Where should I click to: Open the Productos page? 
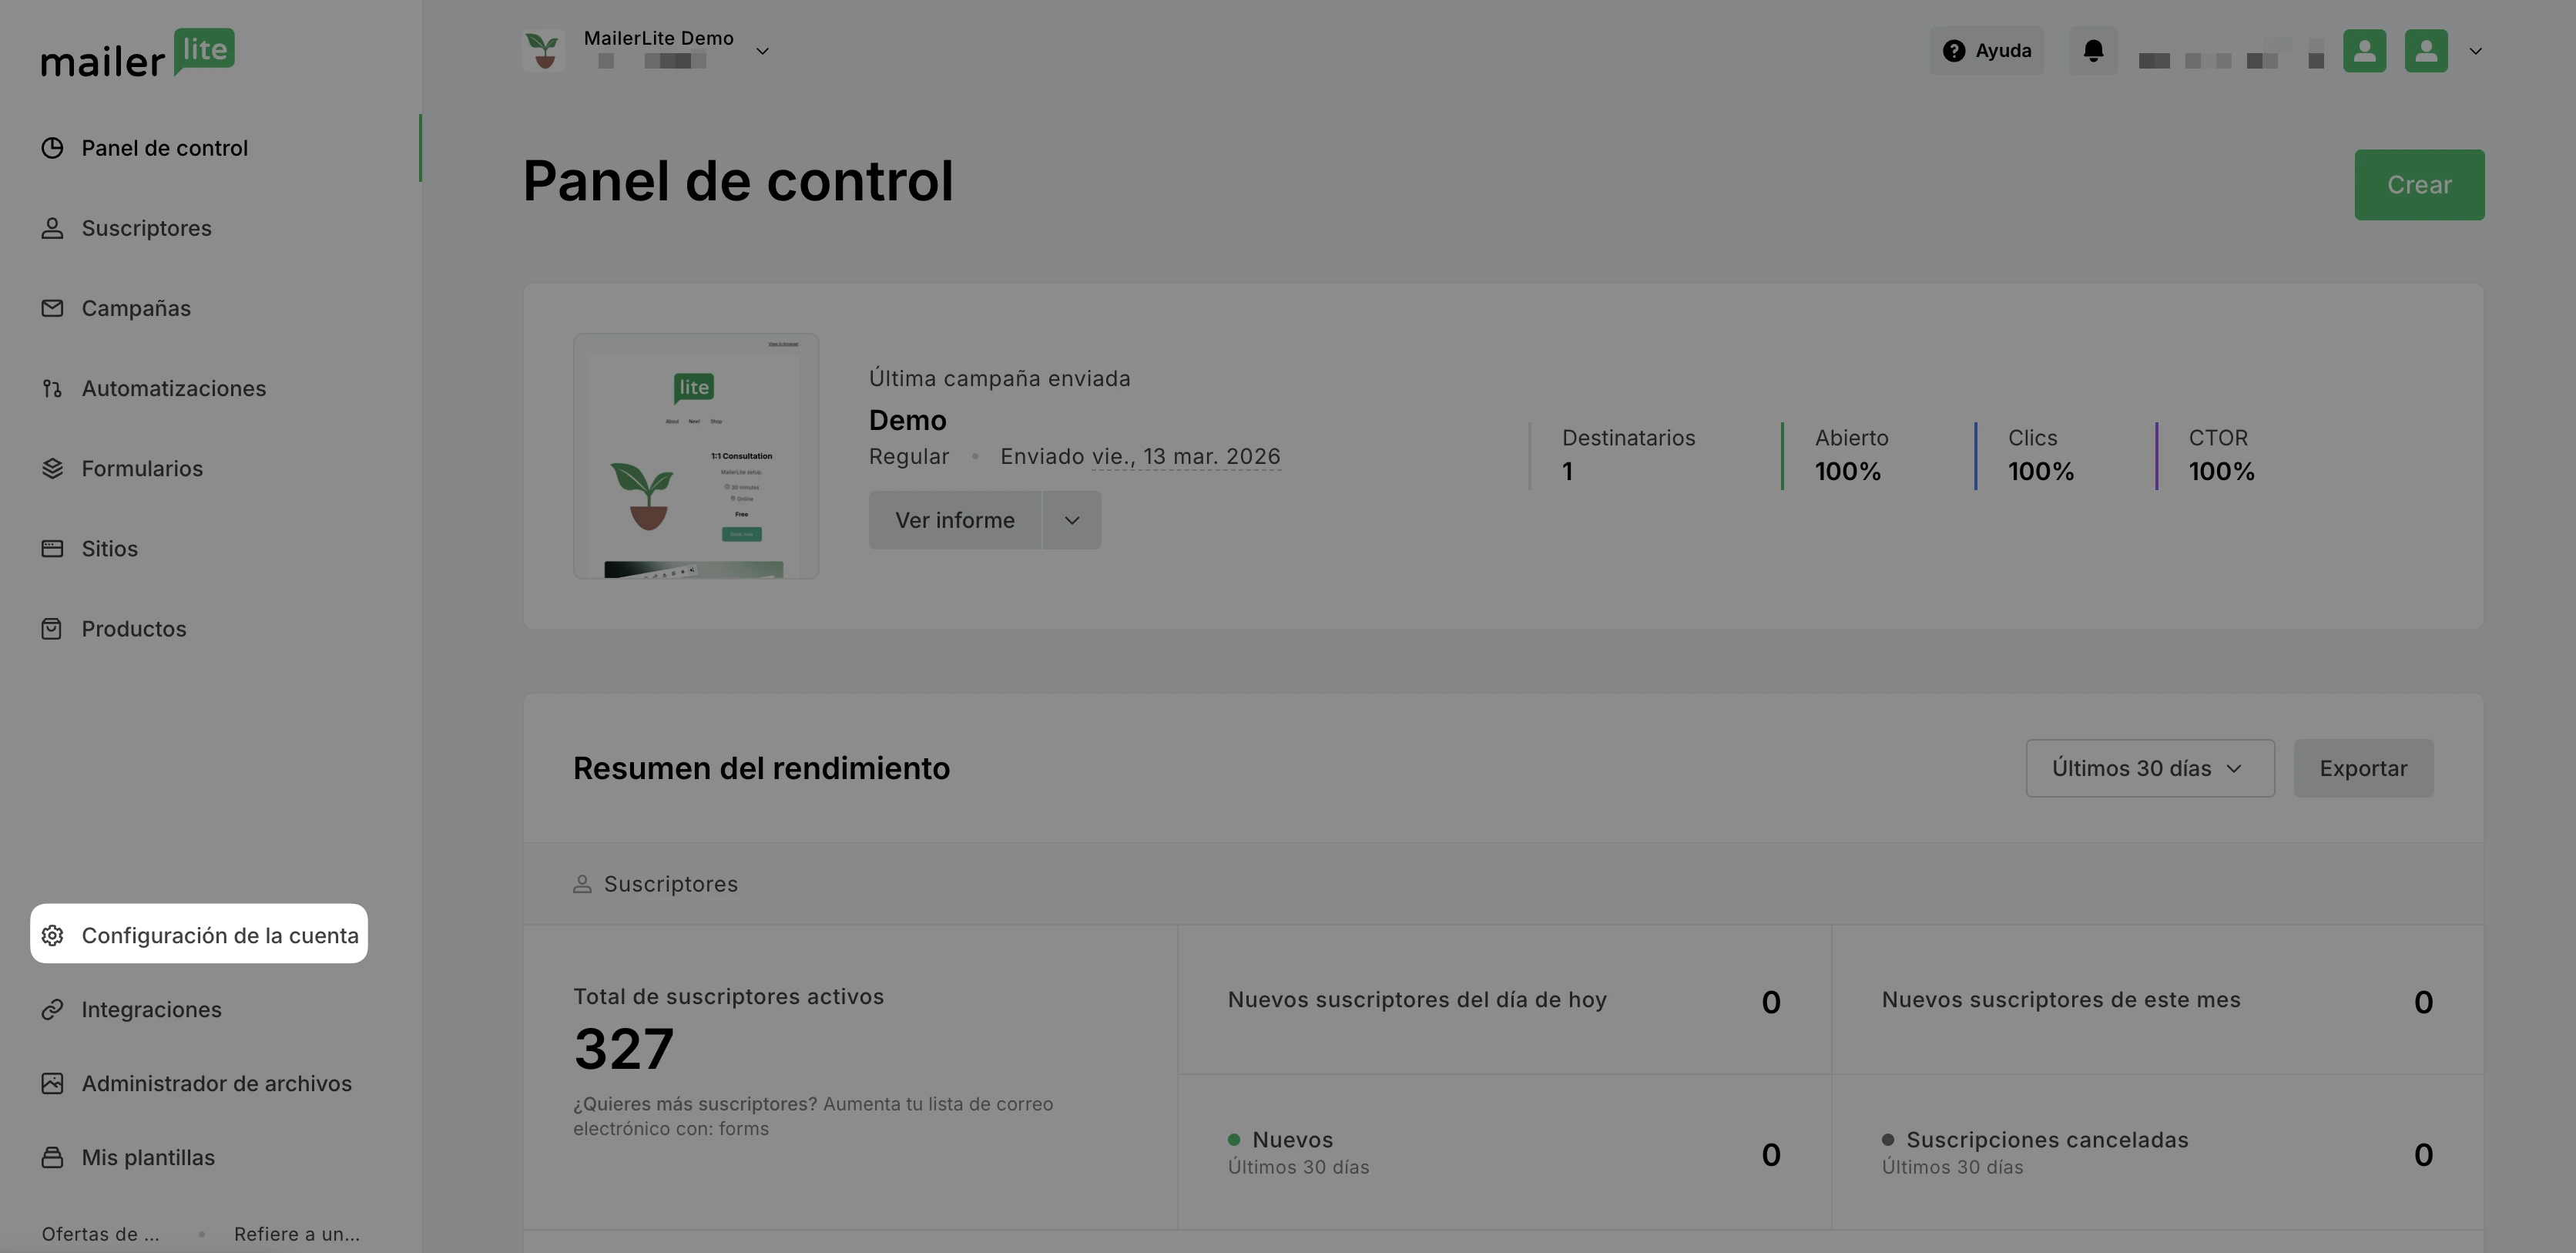click(133, 628)
